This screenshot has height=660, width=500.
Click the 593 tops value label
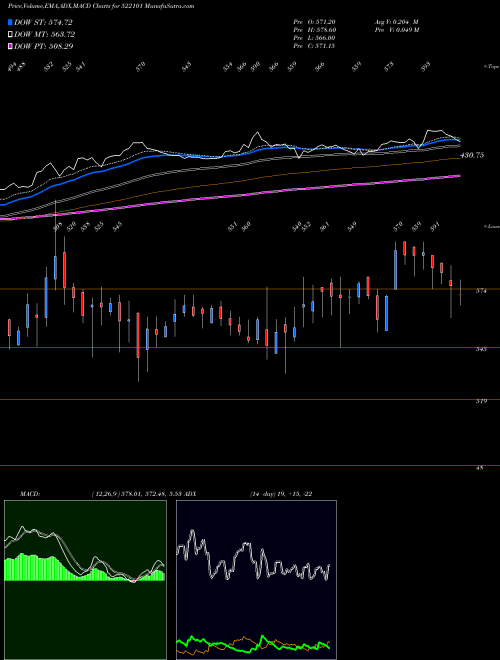[x=426, y=67]
